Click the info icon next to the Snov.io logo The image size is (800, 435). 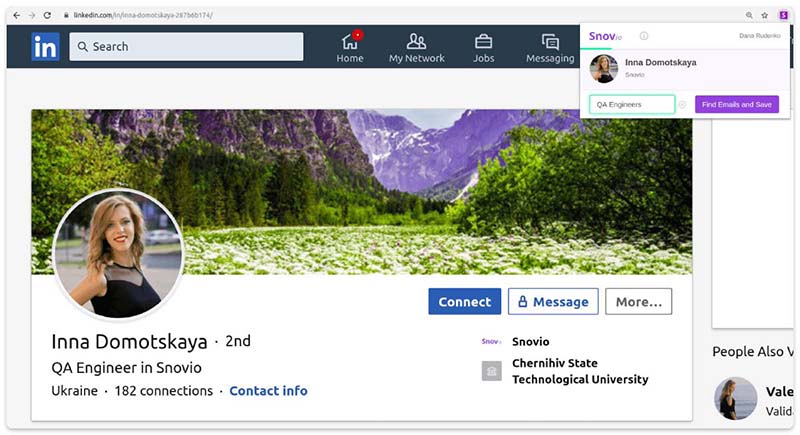(644, 36)
